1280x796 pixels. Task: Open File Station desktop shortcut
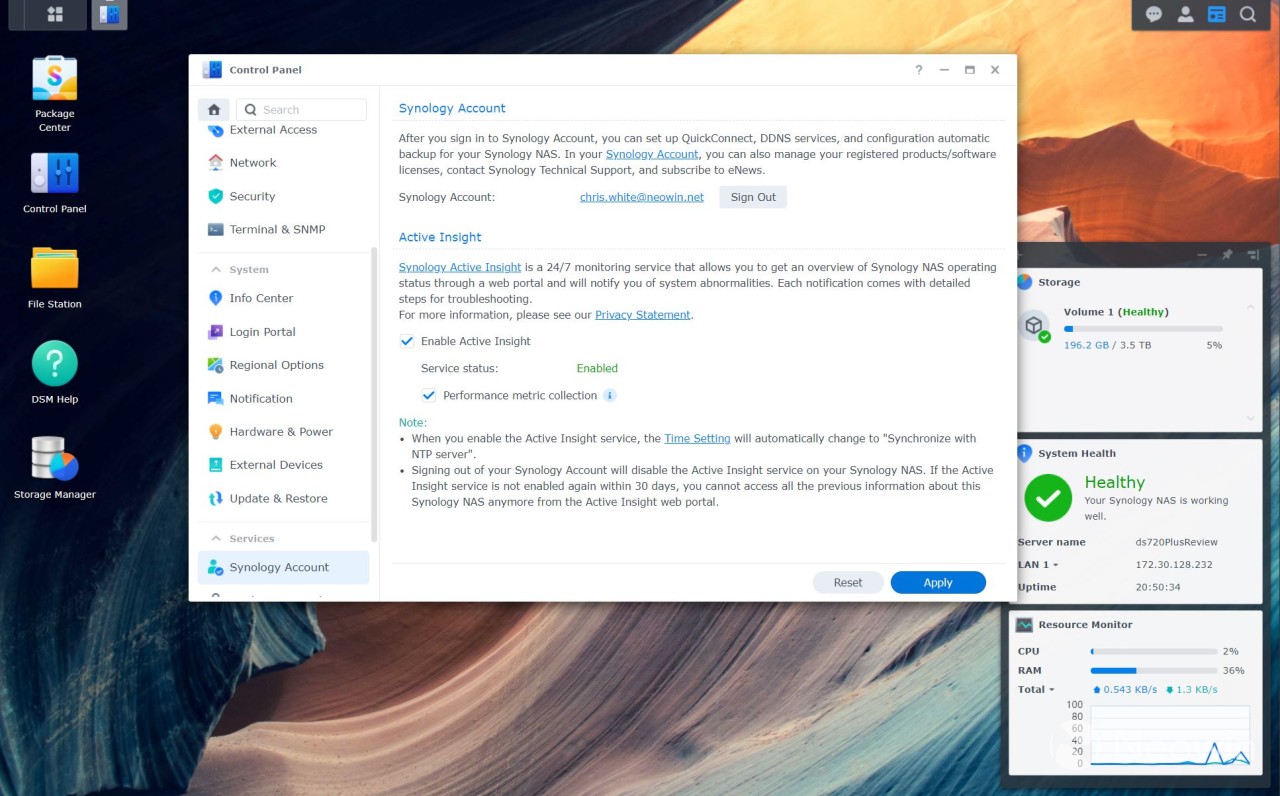pos(55,277)
